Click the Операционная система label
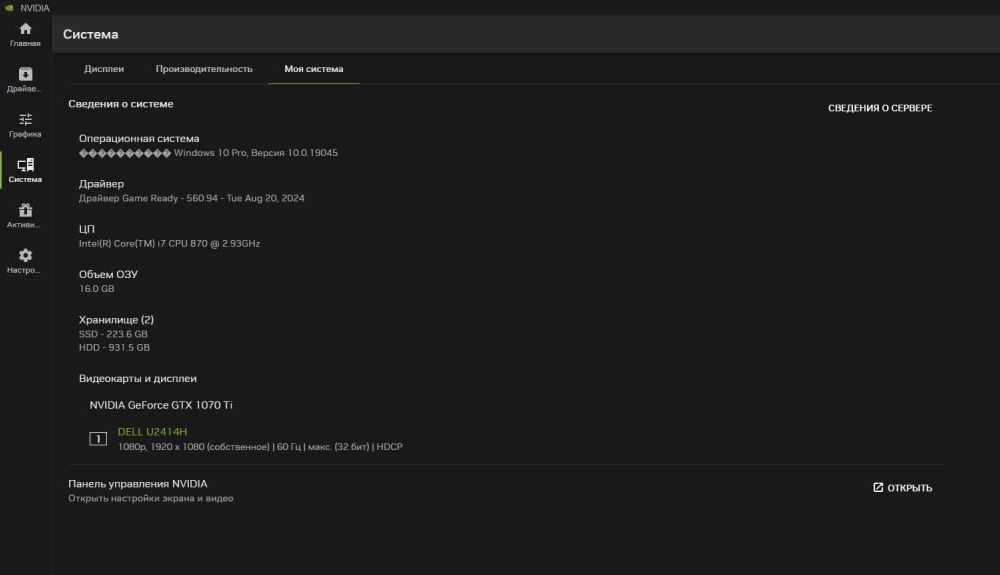The width and height of the screenshot is (1000, 575). (x=139, y=138)
